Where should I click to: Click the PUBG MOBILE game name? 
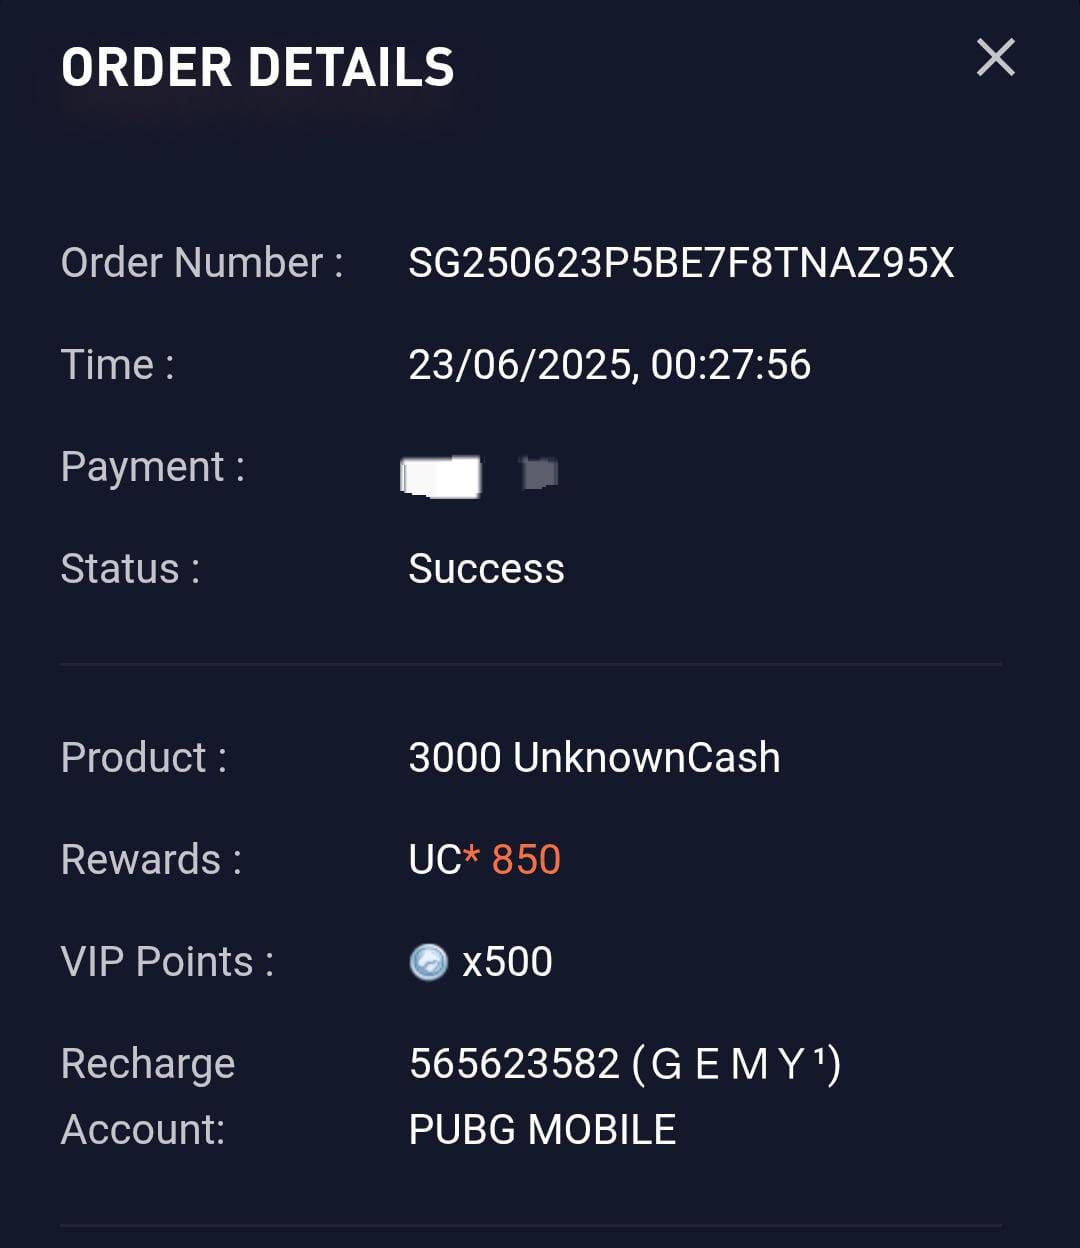(x=542, y=1130)
